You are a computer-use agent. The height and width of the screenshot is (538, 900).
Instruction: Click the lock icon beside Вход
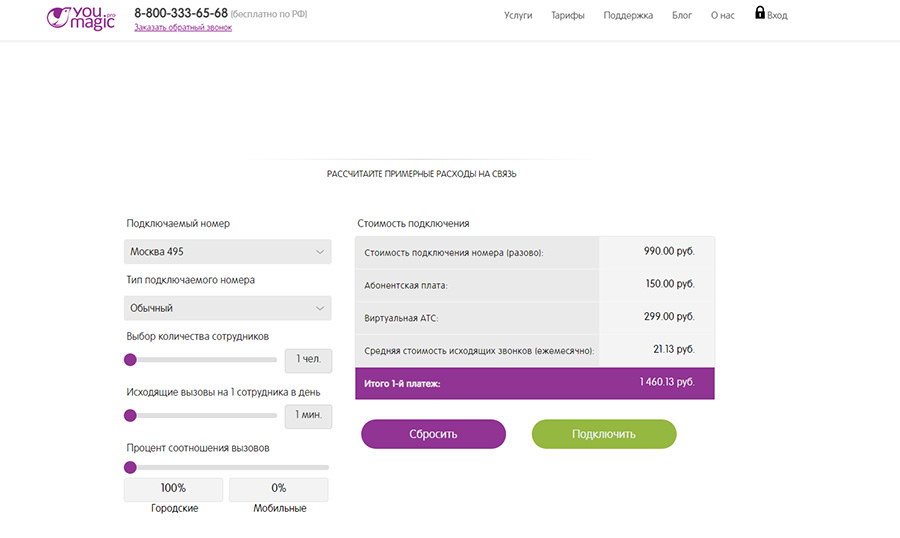click(x=760, y=13)
